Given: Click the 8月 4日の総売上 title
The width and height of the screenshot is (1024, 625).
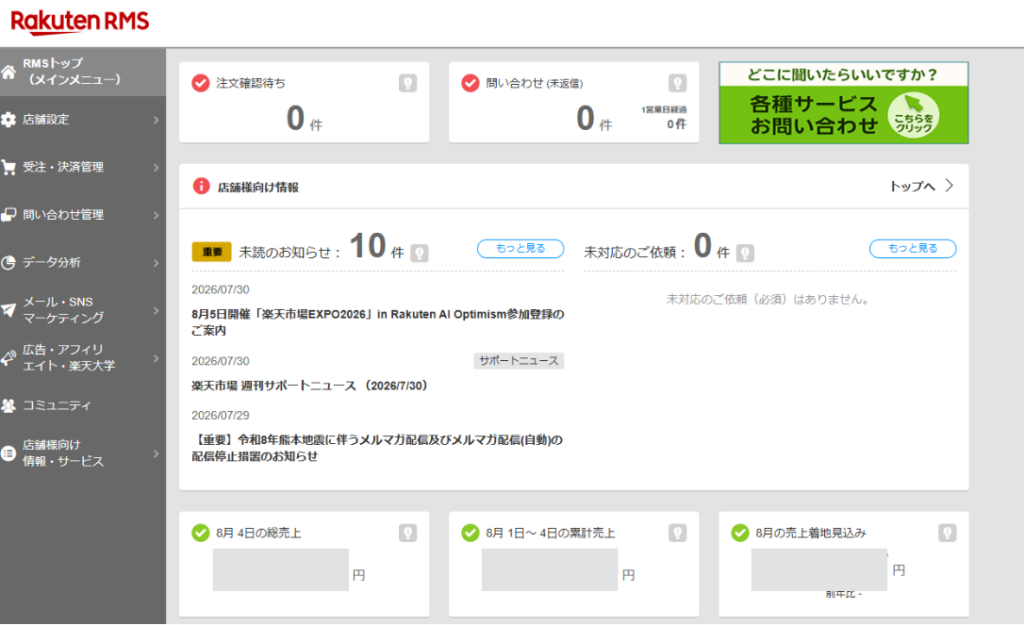Looking at the screenshot, I should (259, 533).
